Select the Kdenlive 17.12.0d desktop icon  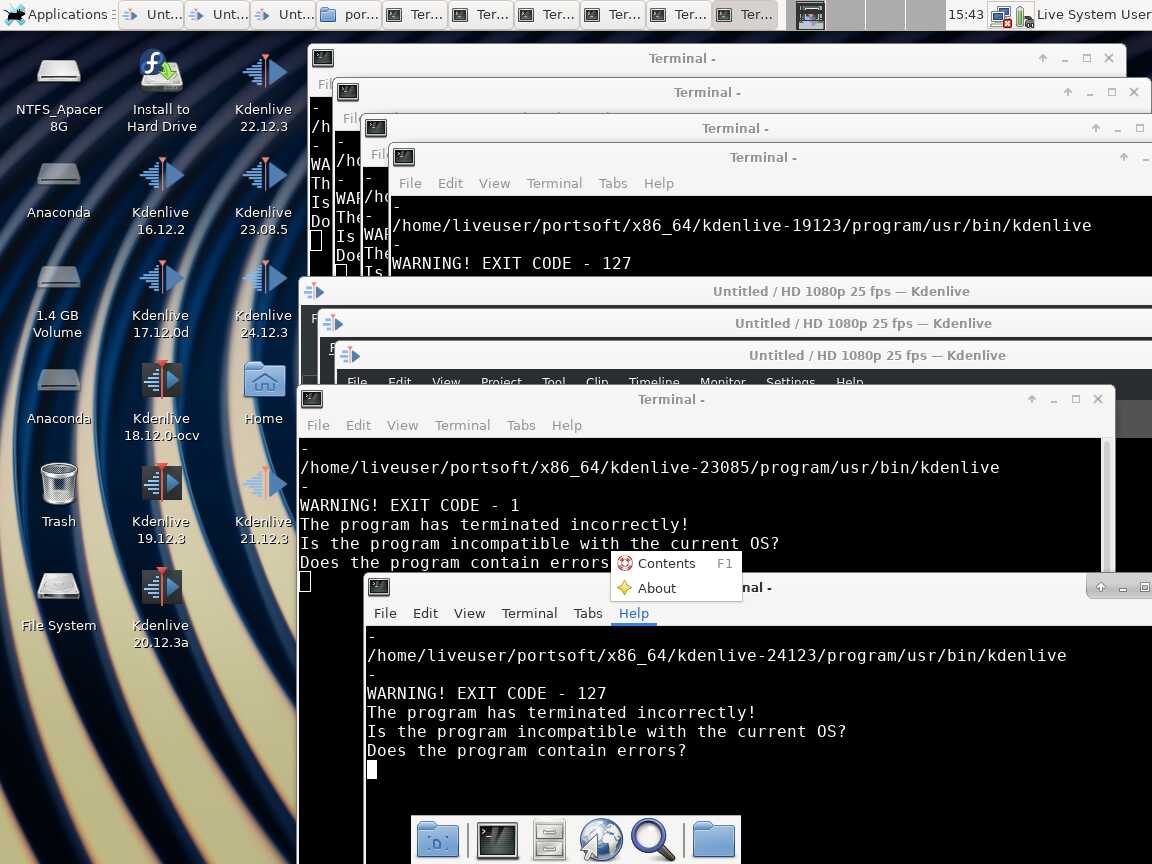[161, 278]
